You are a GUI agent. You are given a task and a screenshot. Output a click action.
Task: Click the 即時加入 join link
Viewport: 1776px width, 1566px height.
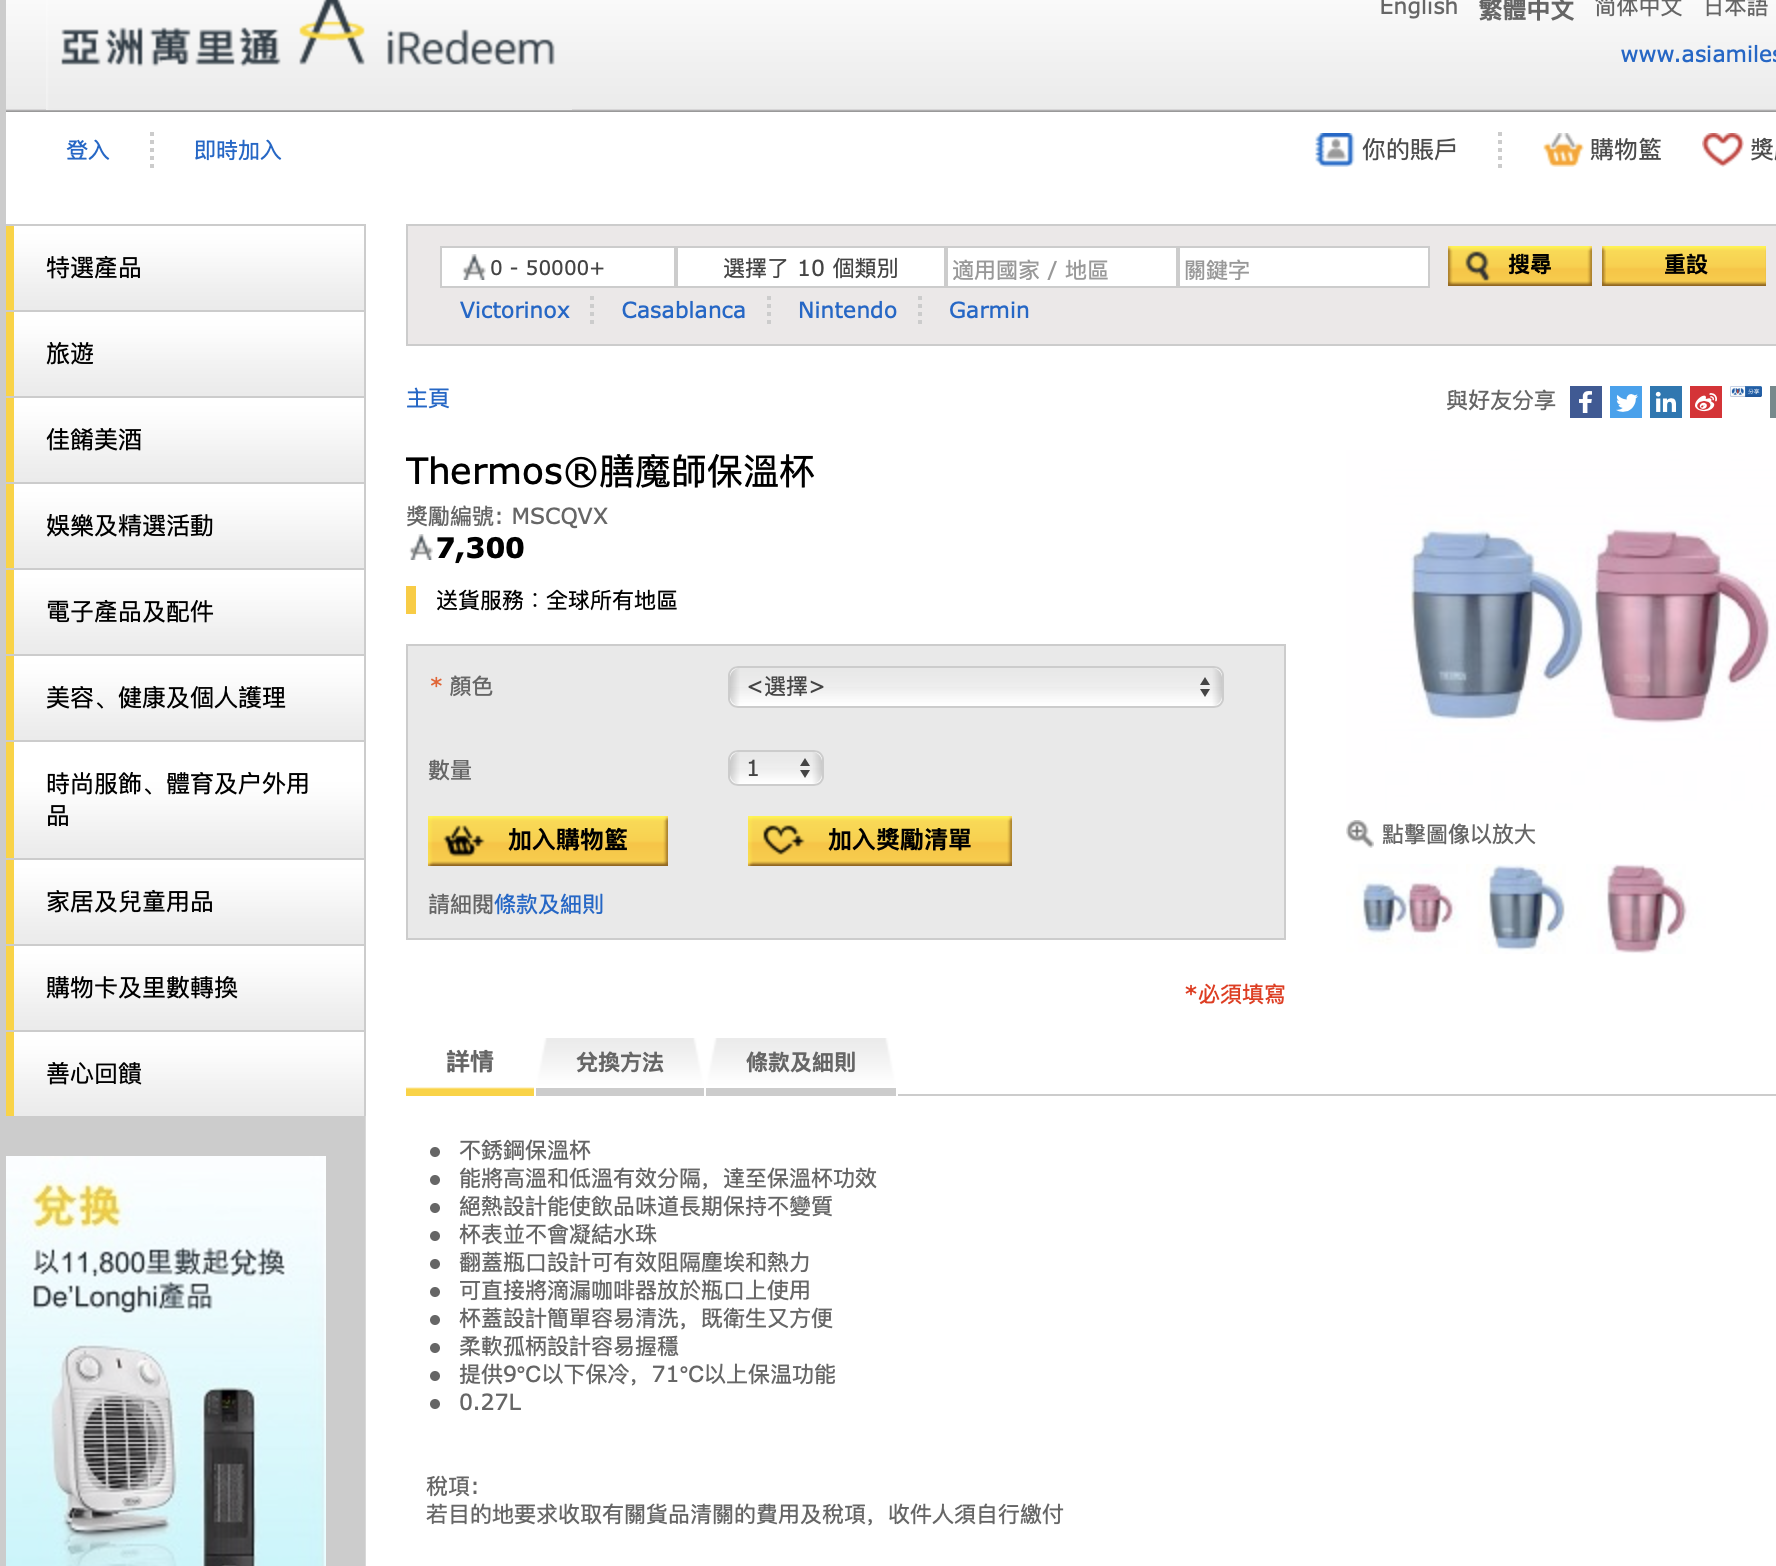237,150
